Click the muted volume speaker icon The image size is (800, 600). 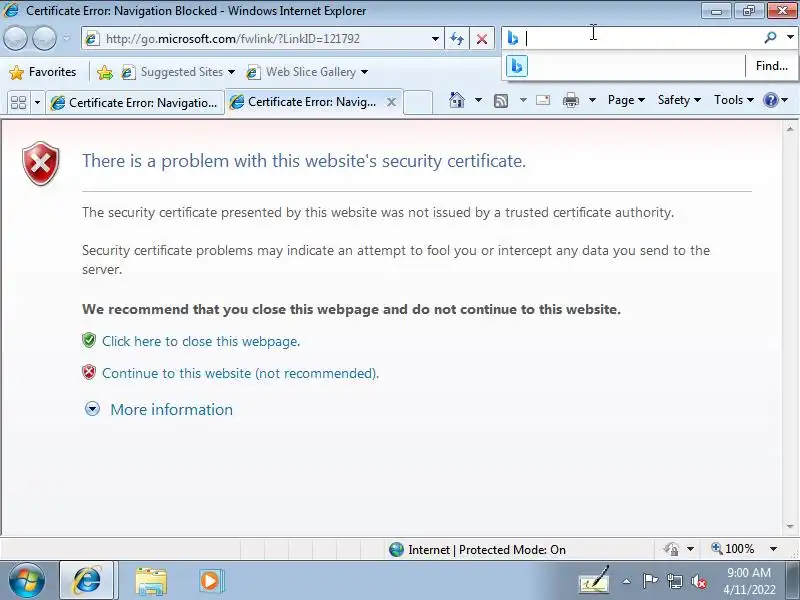[698, 581]
